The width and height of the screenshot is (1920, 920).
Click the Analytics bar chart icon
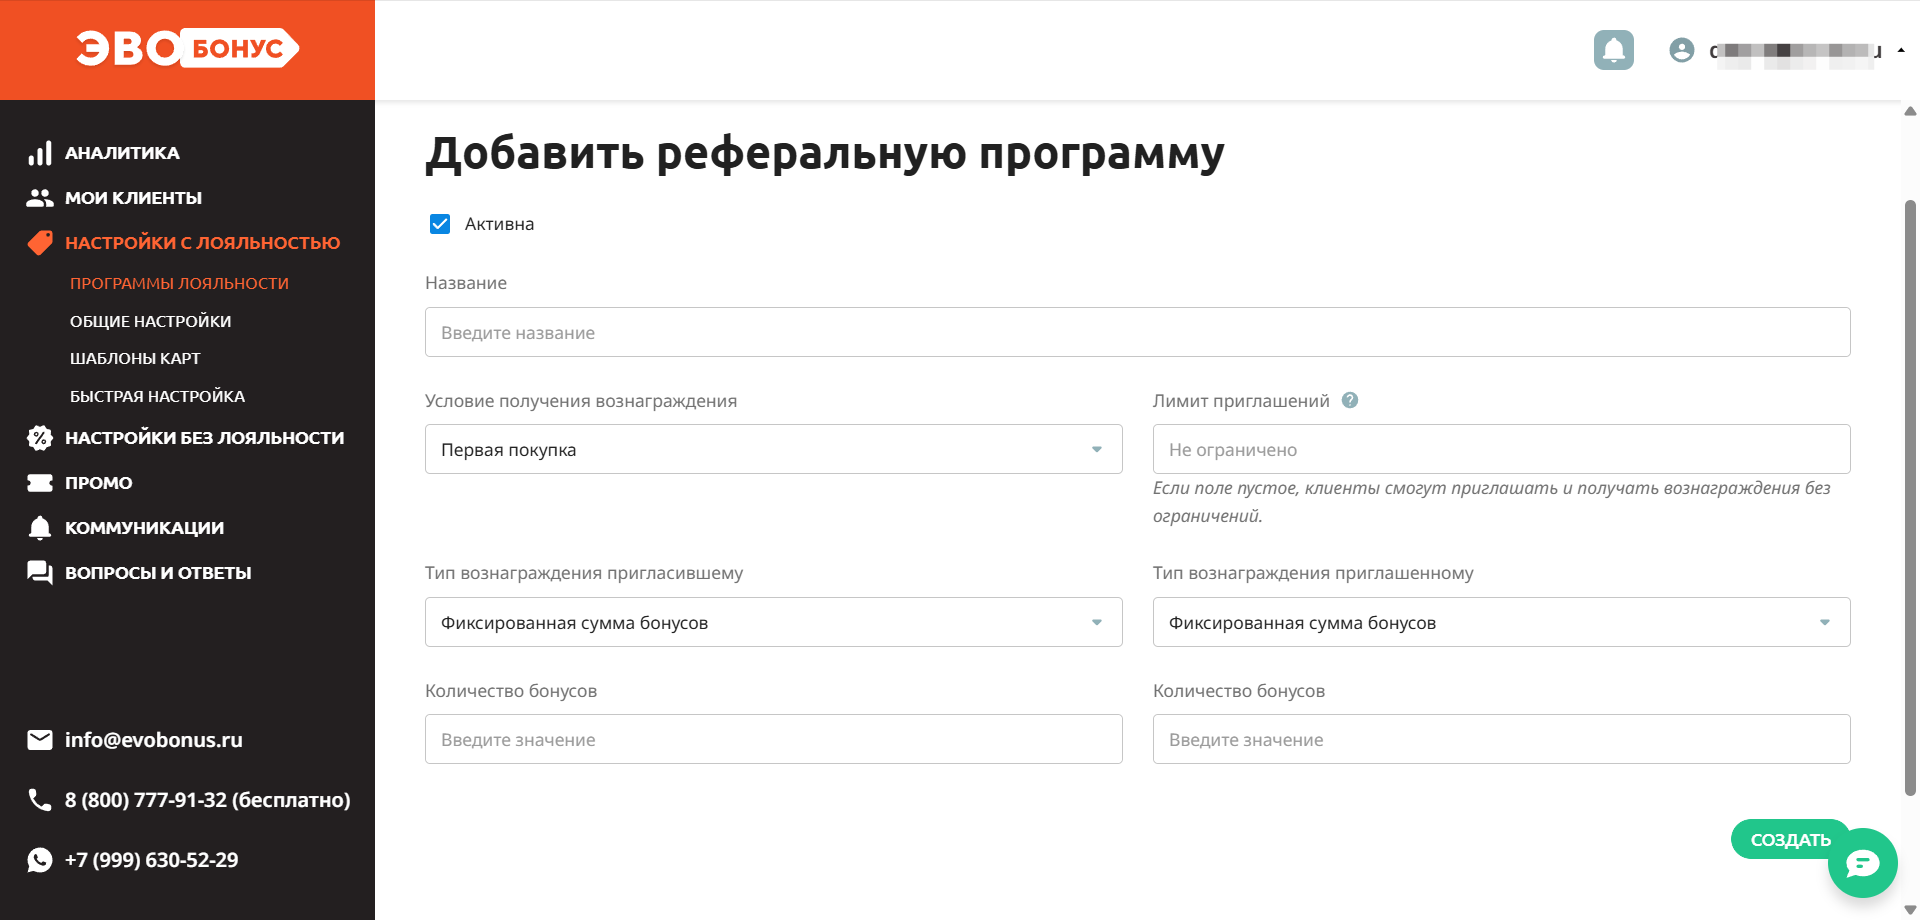(x=40, y=153)
